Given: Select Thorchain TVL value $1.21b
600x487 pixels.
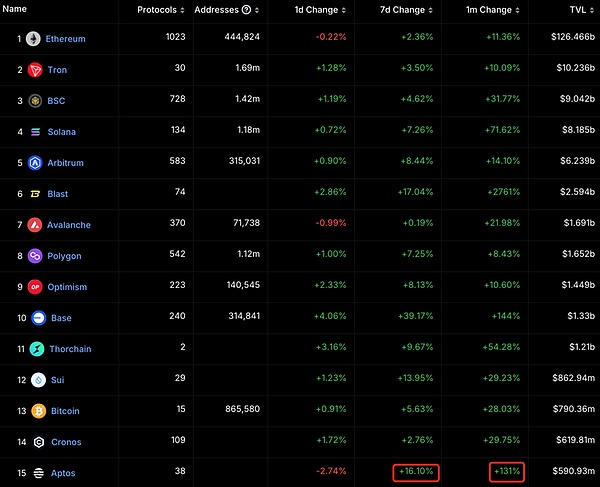Looking at the screenshot, I should [x=582, y=347].
